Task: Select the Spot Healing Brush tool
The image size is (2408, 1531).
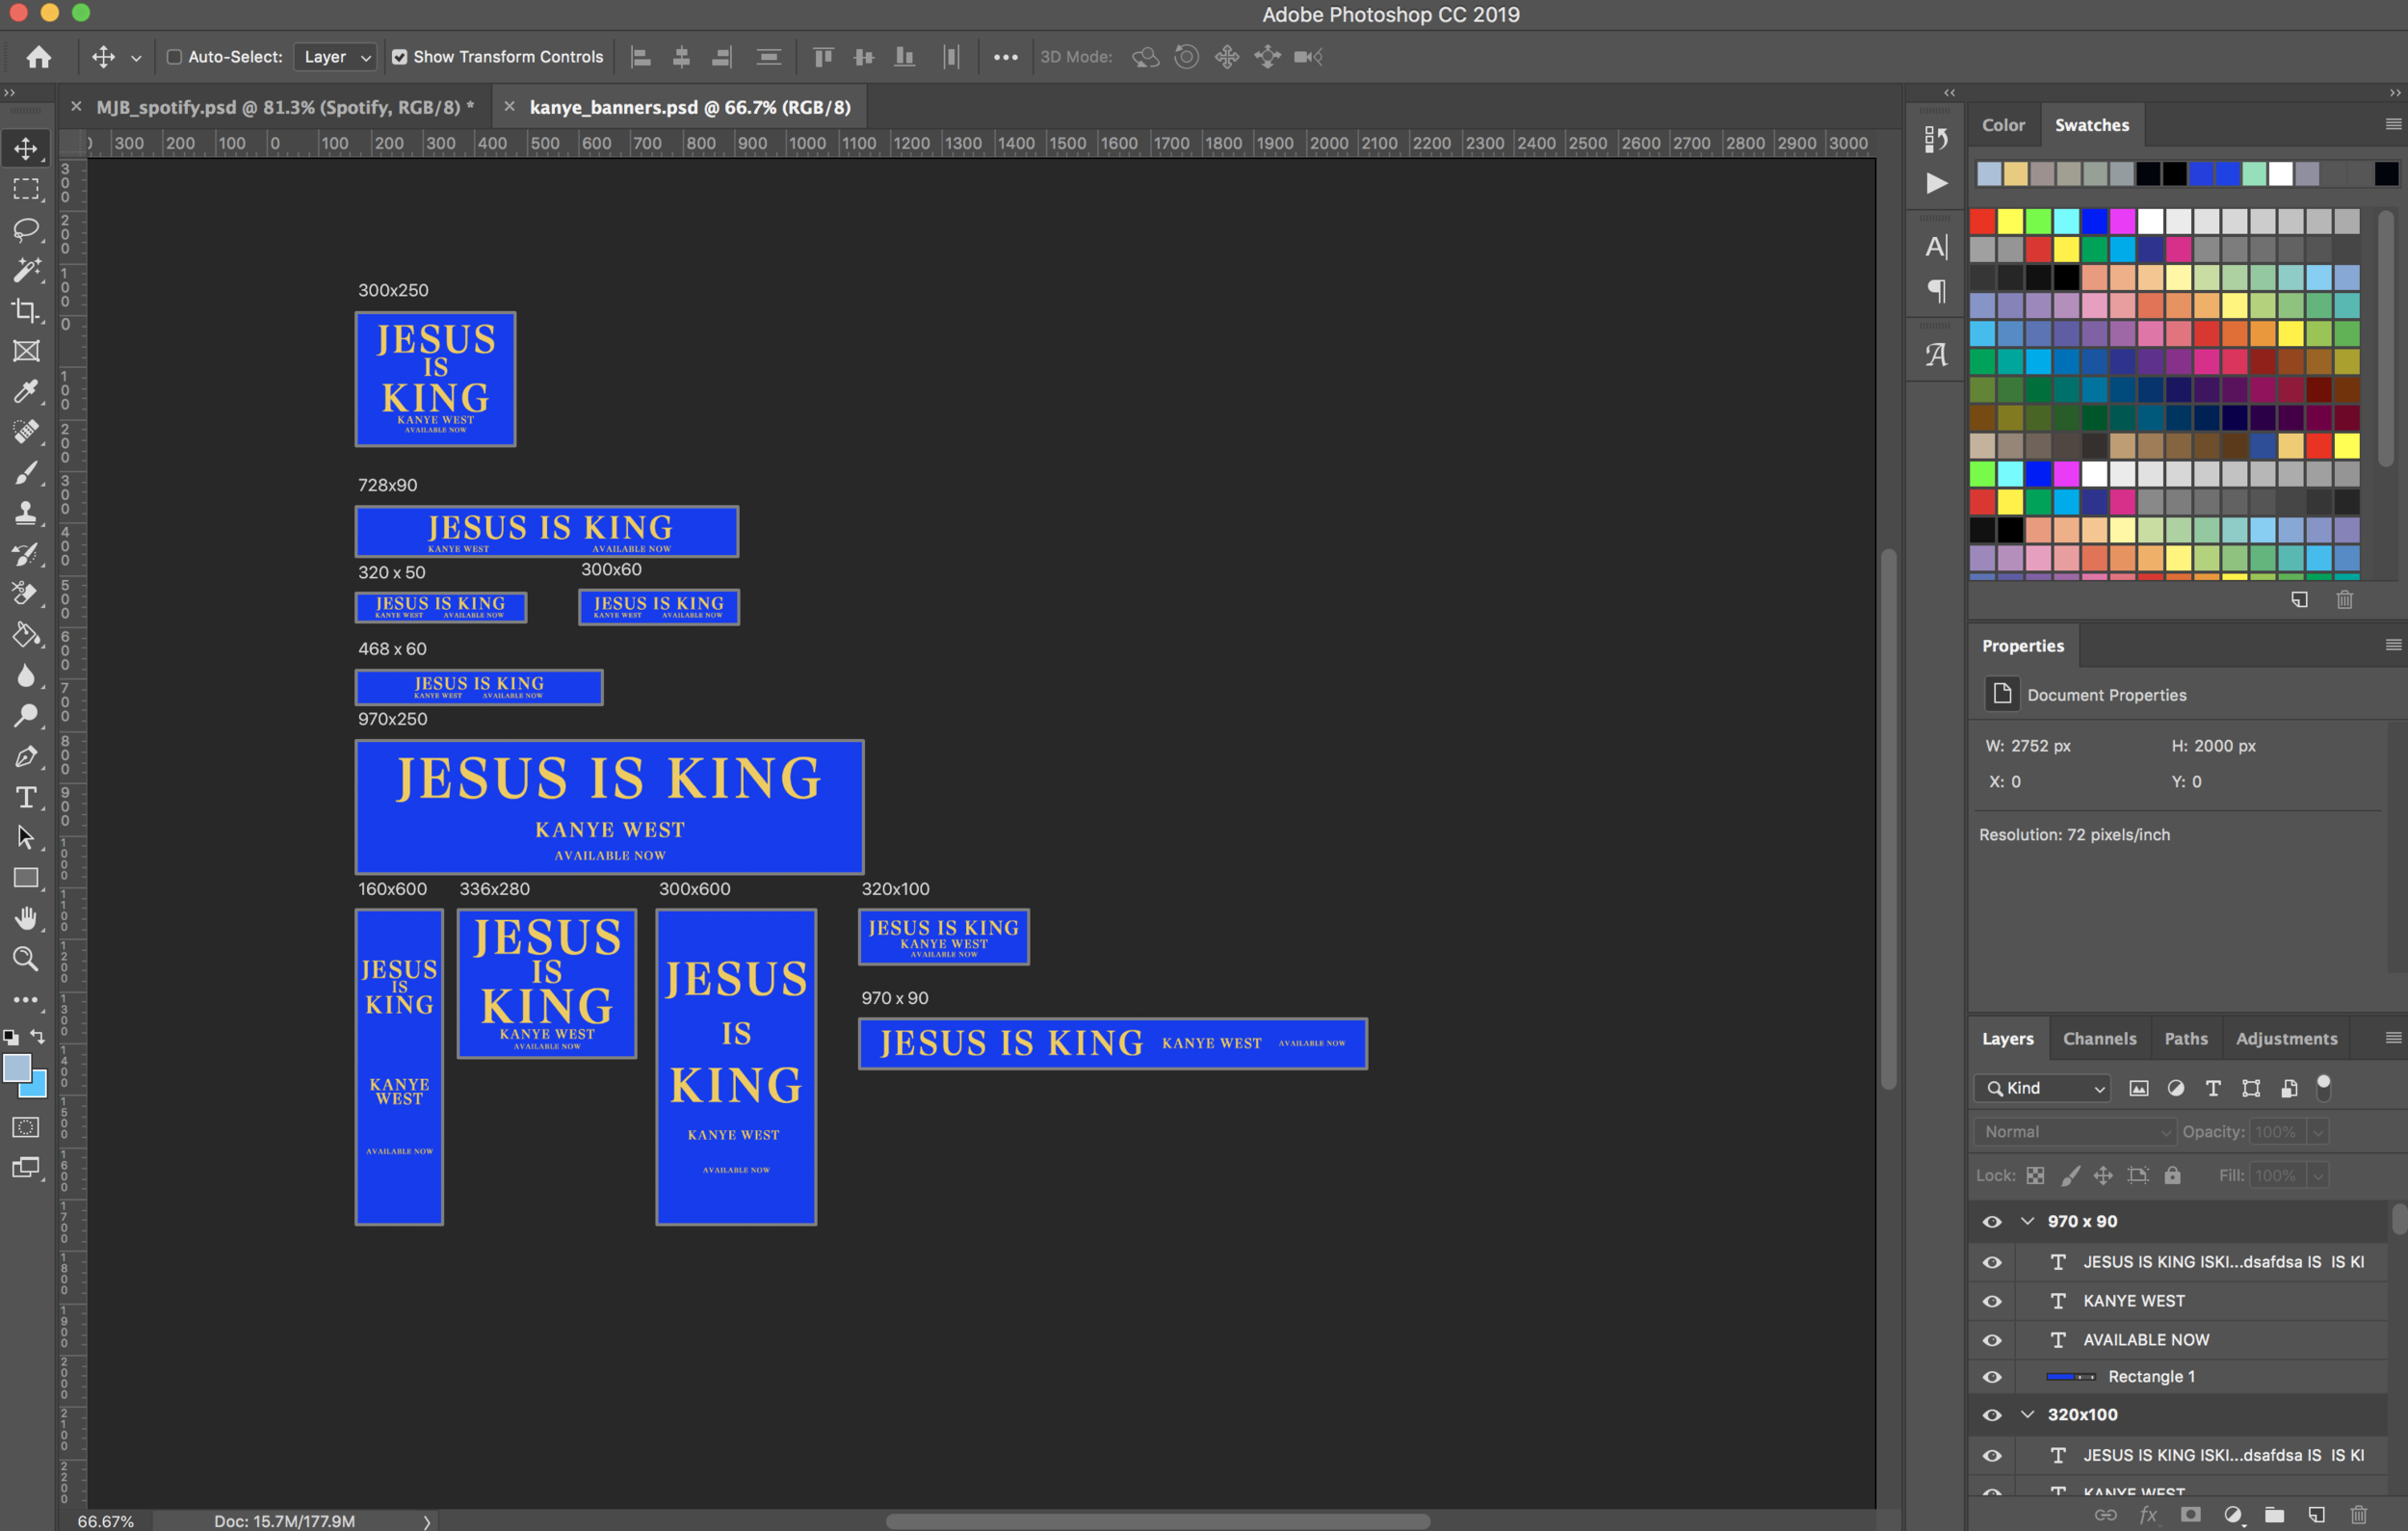Action: point(26,432)
